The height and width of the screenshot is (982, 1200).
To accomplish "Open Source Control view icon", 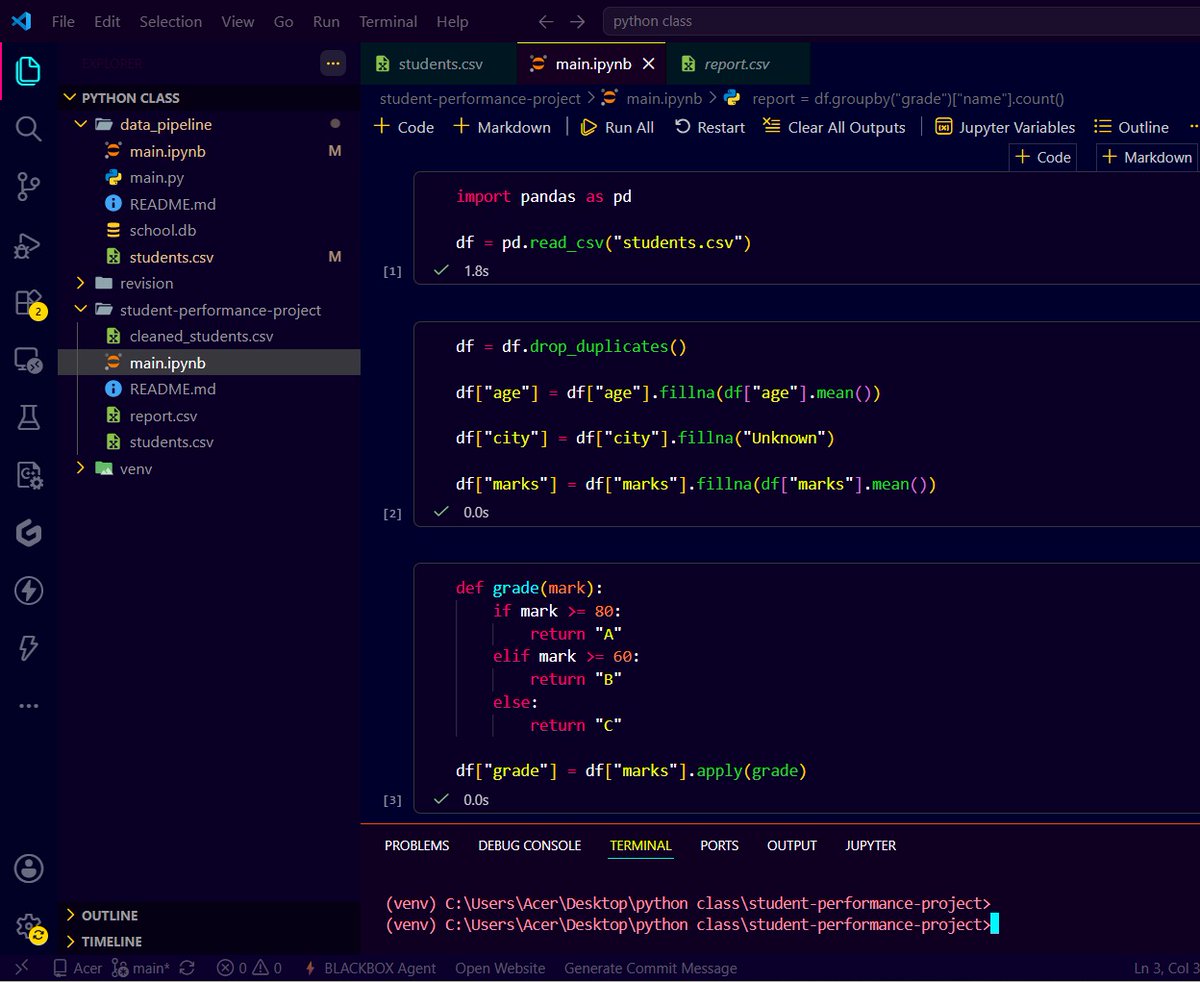I will click(28, 187).
